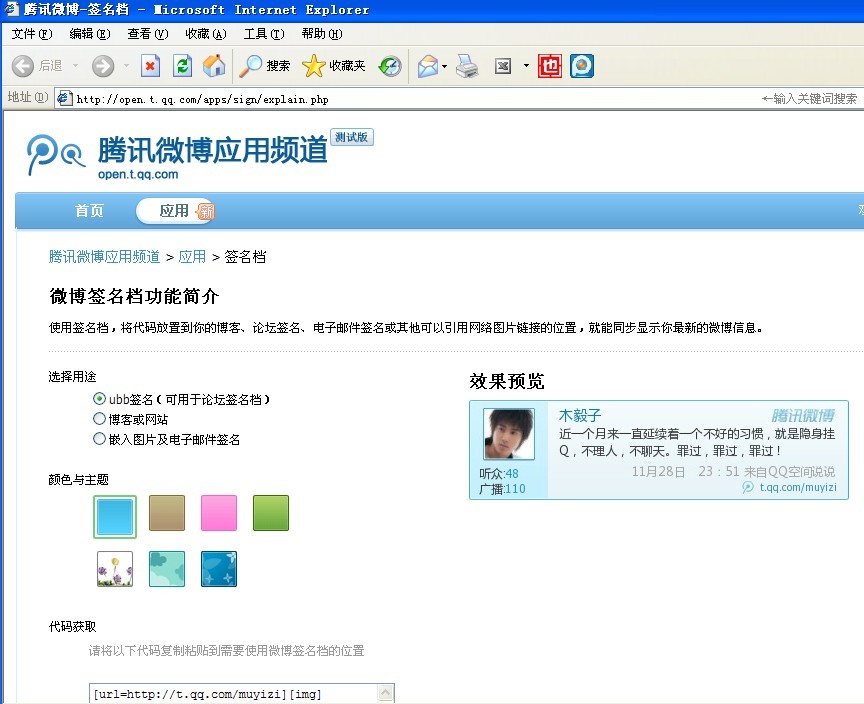864x704 pixels.
Task: Click the 测试版 badge
Action: click(352, 137)
